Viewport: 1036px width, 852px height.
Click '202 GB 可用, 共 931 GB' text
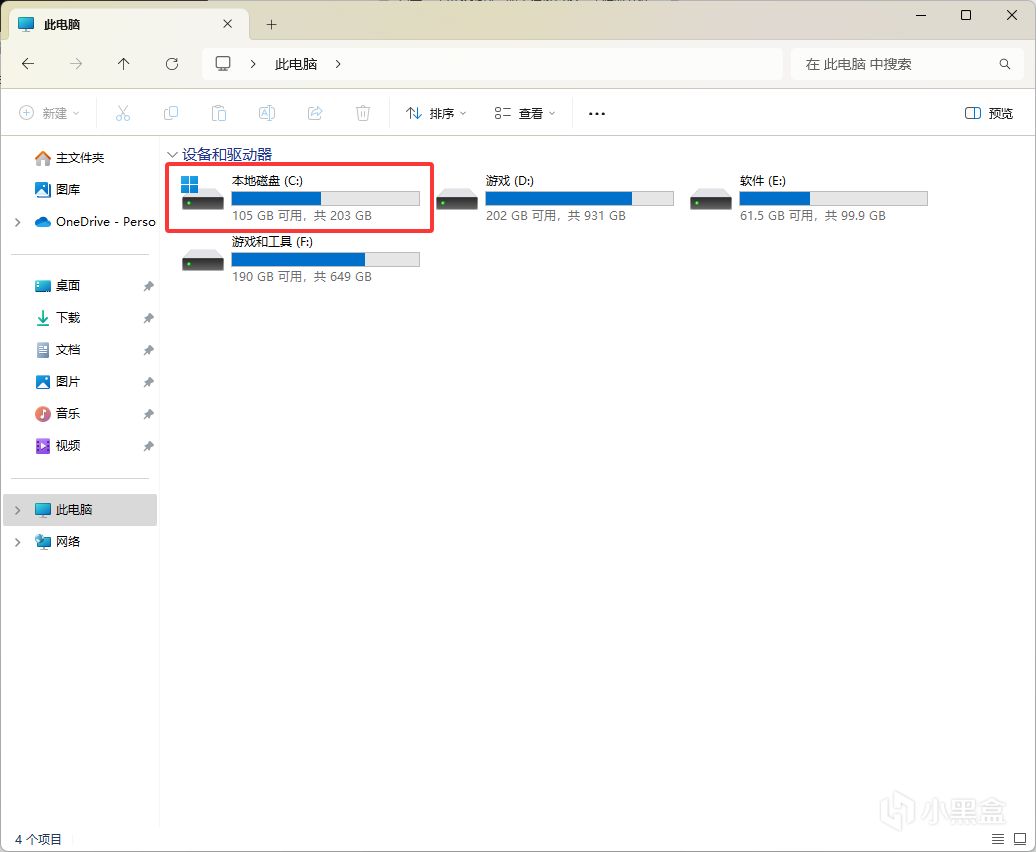click(x=556, y=216)
